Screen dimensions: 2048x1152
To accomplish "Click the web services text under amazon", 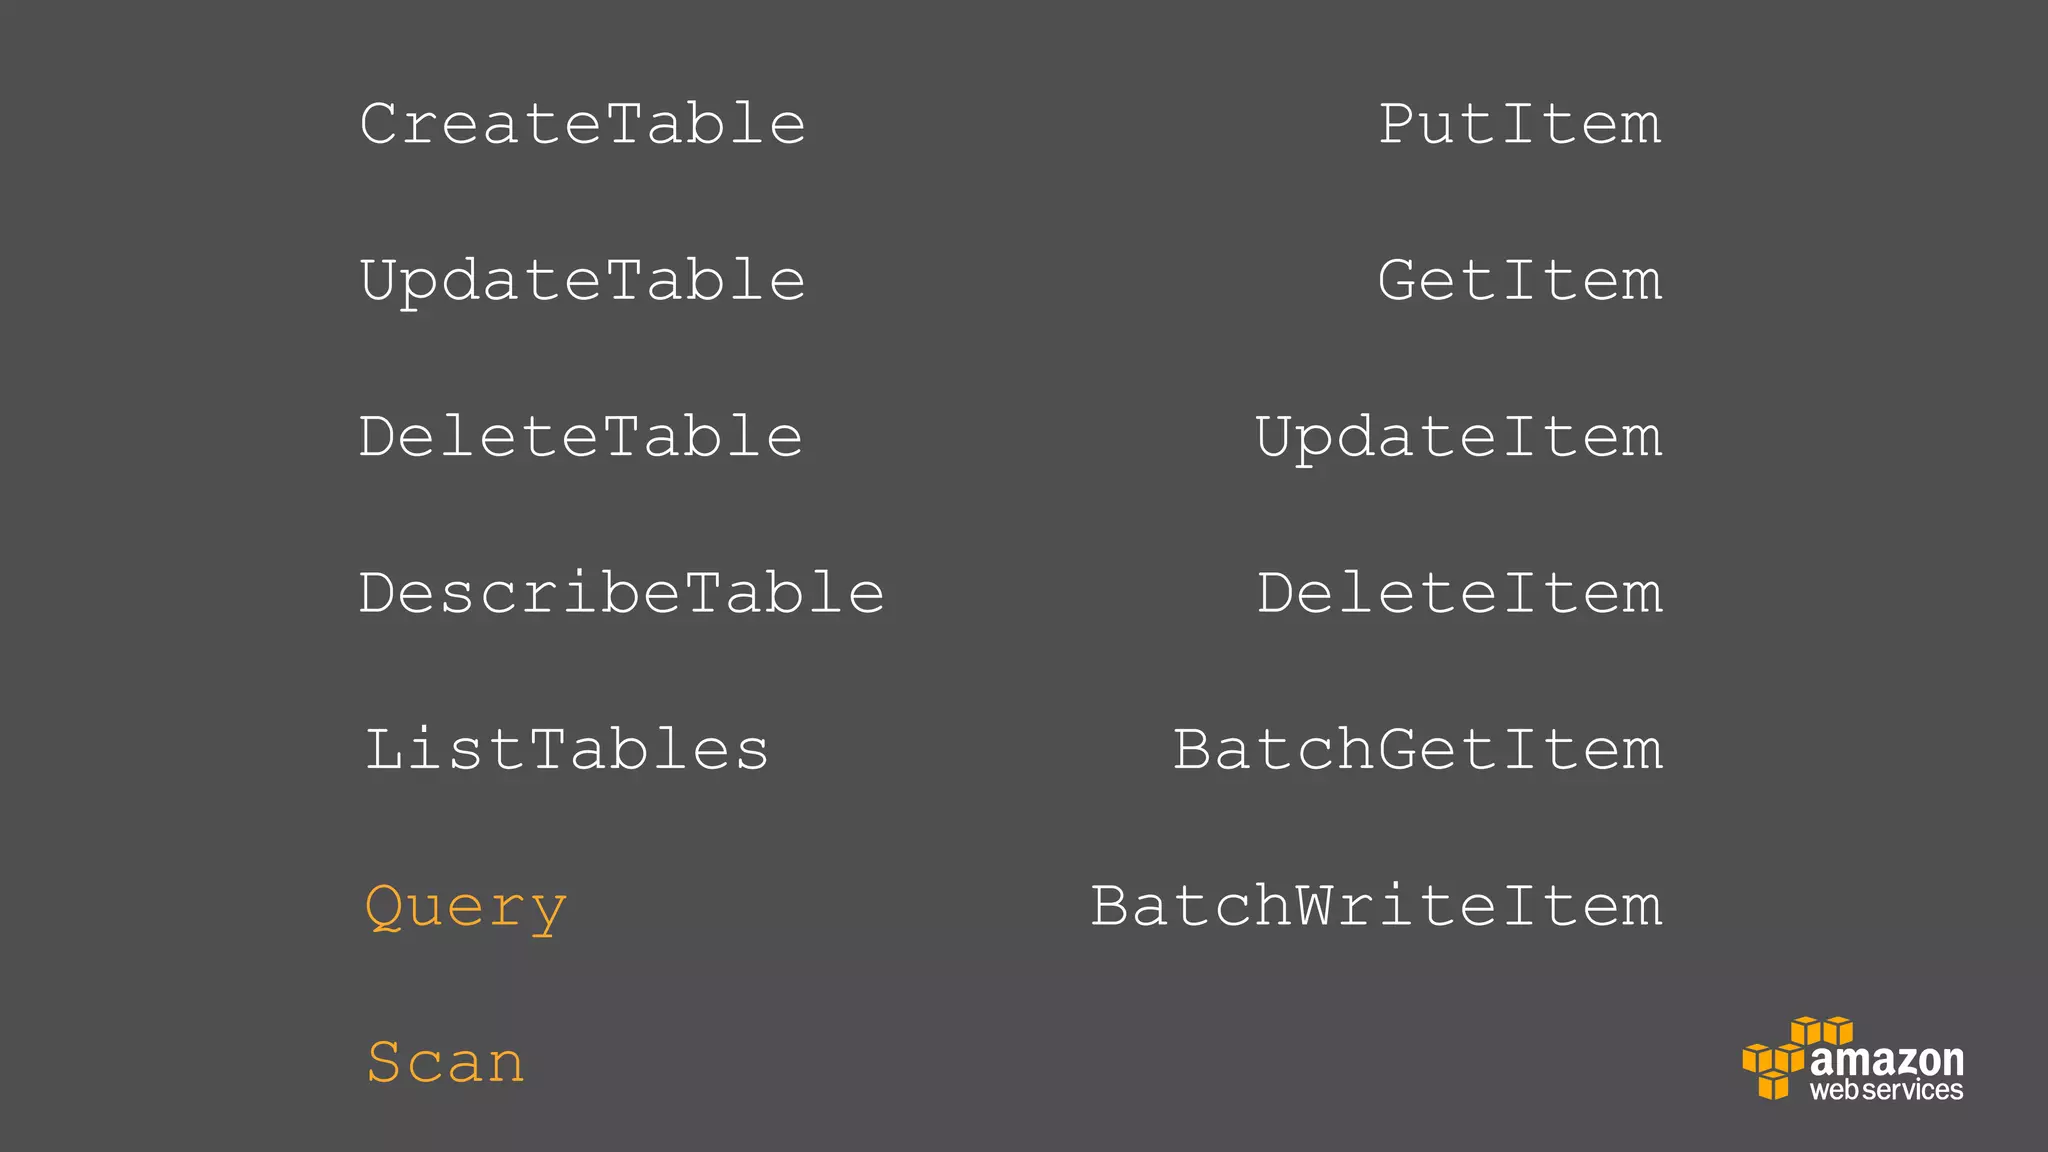I will (x=1886, y=1090).
